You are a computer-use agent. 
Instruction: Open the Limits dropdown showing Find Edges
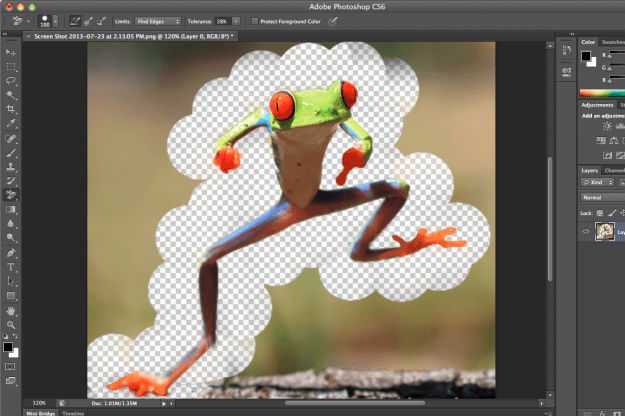pyautogui.click(x=158, y=20)
